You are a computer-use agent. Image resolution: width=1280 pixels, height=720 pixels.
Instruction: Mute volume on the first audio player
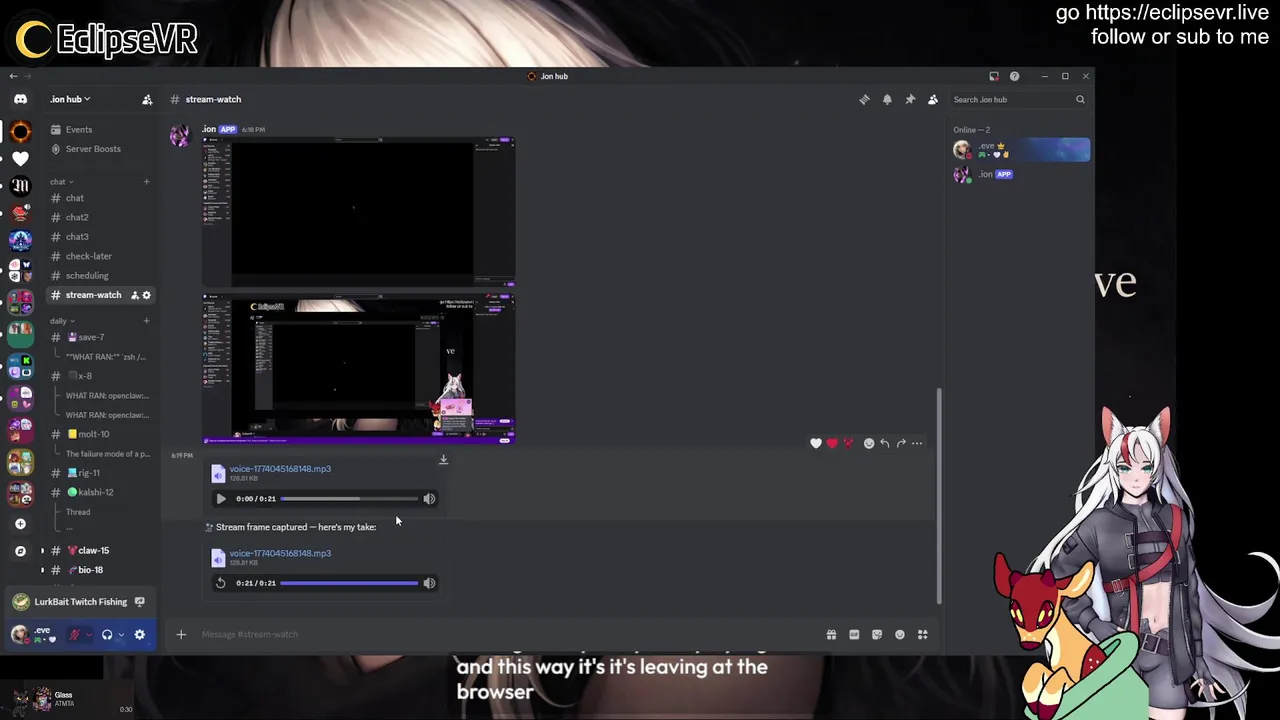pos(429,498)
